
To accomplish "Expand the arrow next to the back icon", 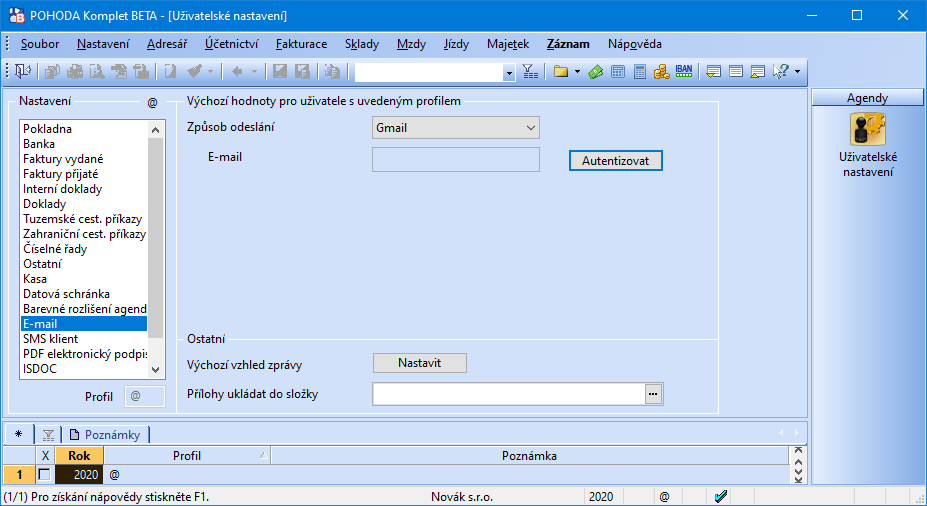I will point(254,72).
